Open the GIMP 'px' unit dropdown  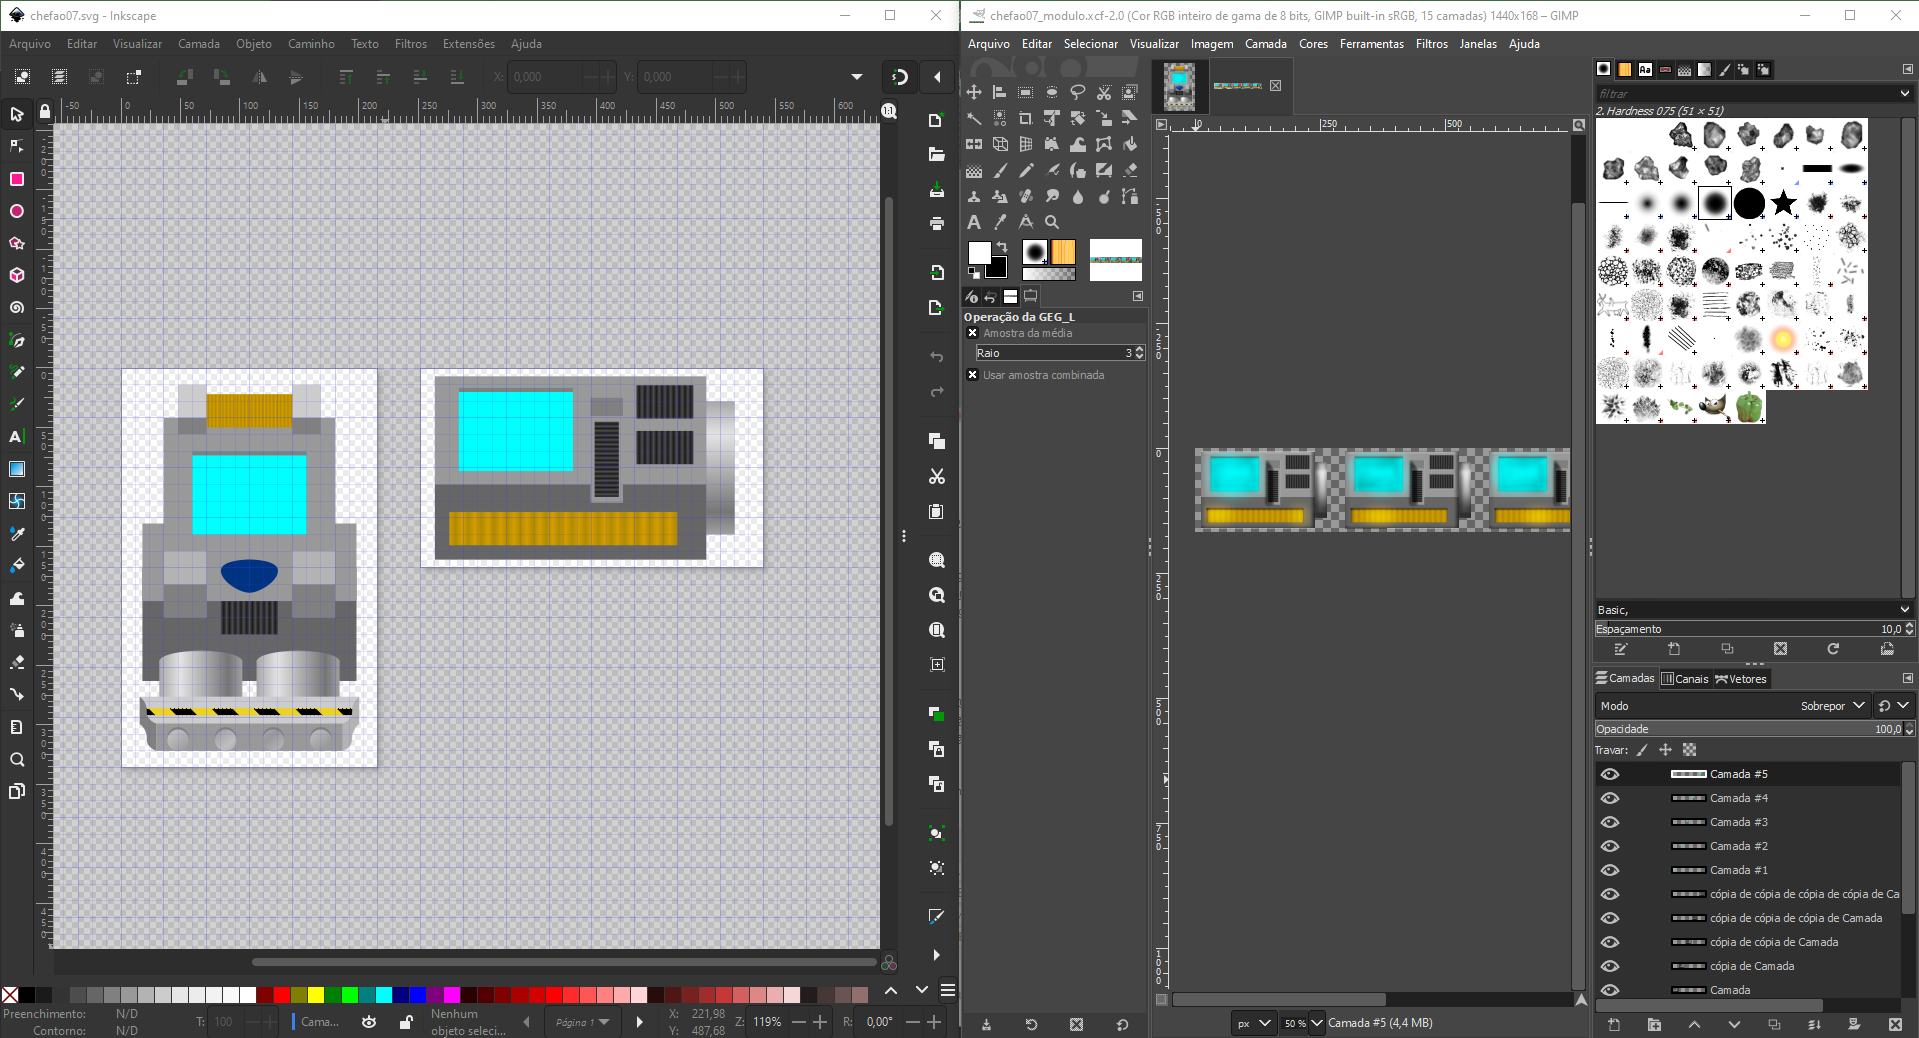click(x=1254, y=1023)
